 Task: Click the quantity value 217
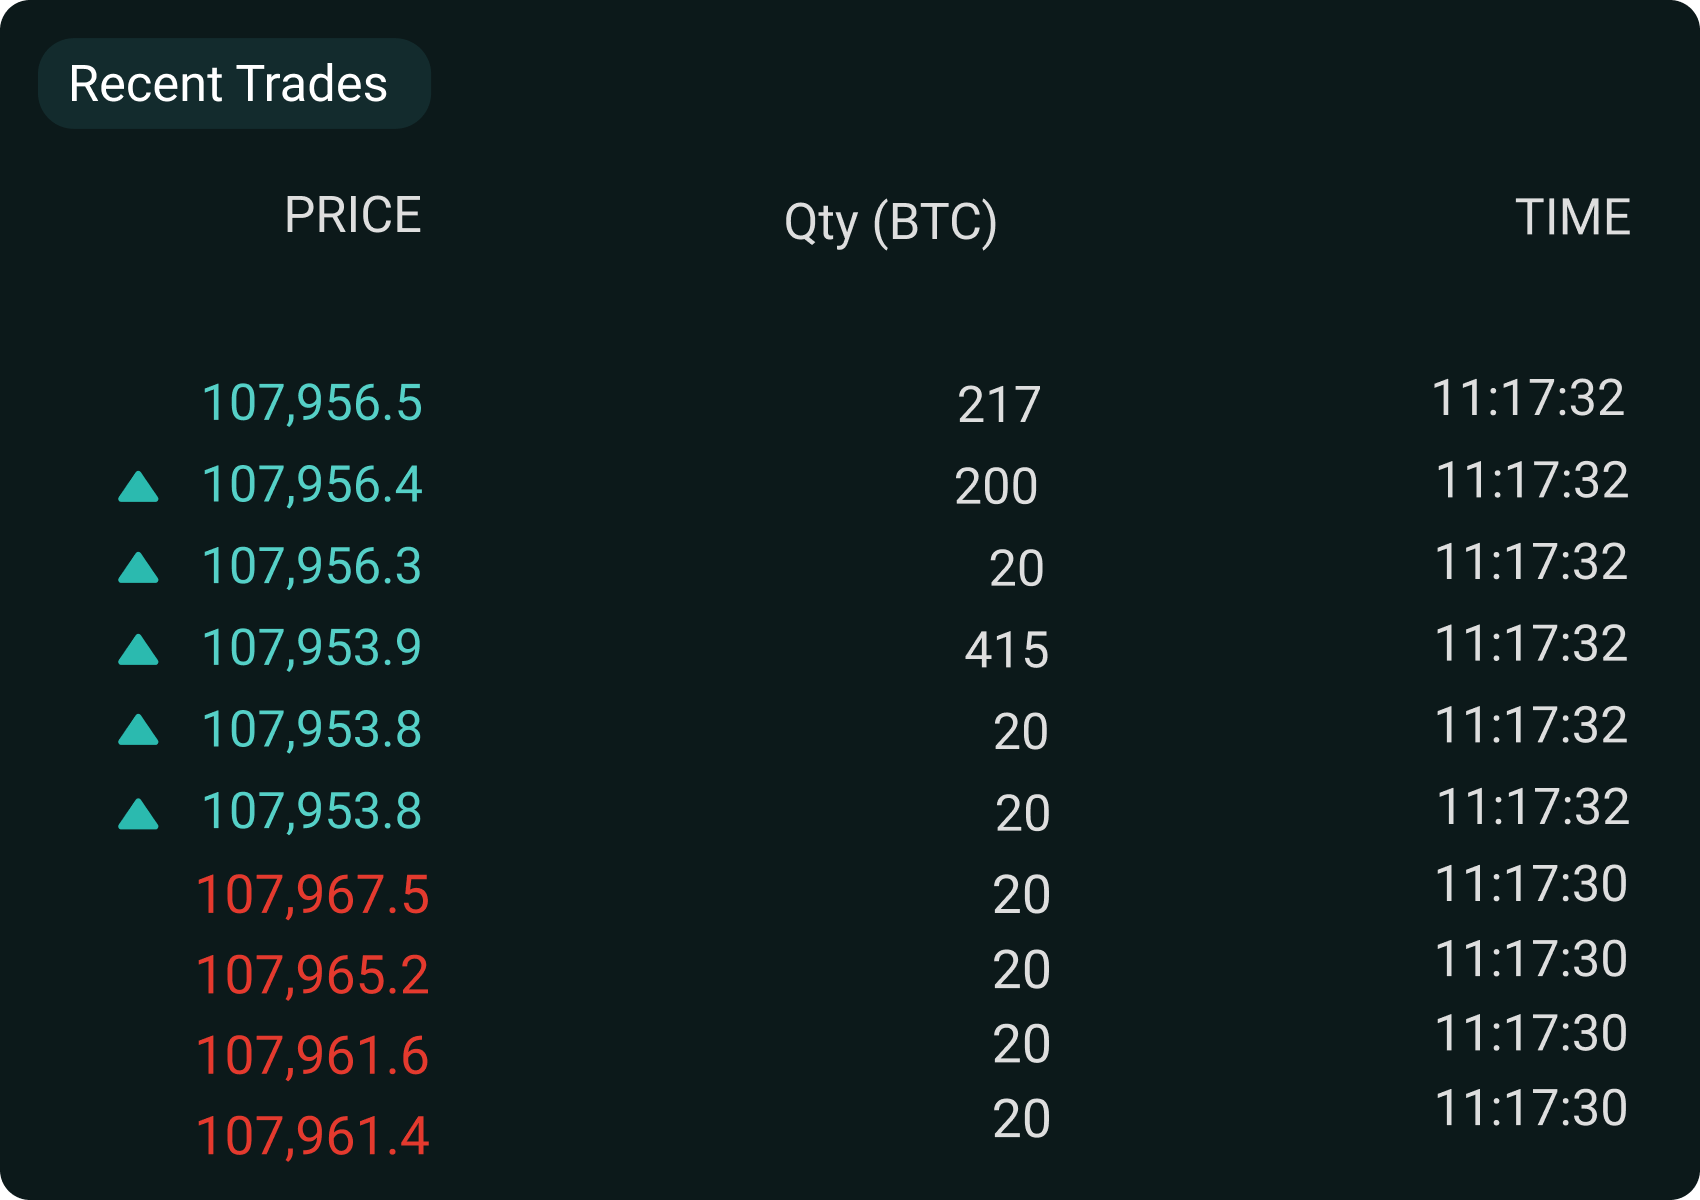point(999,404)
